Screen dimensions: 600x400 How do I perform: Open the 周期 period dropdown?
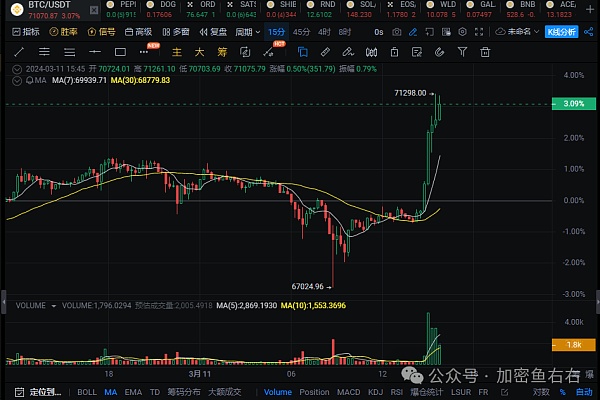click(x=248, y=32)
